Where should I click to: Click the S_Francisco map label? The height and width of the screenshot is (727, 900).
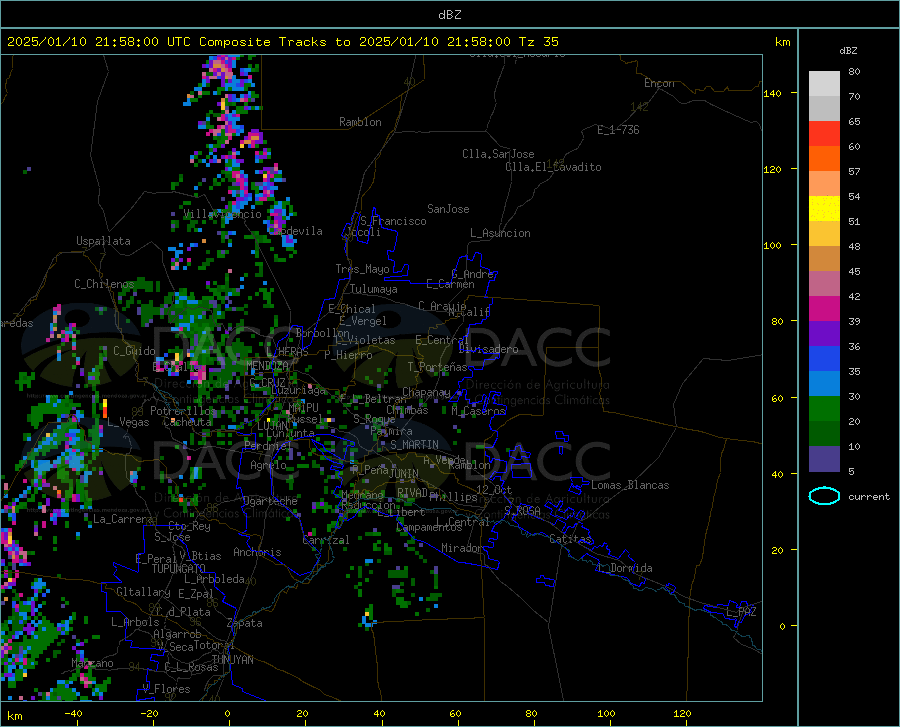click(x=393, y=221)
